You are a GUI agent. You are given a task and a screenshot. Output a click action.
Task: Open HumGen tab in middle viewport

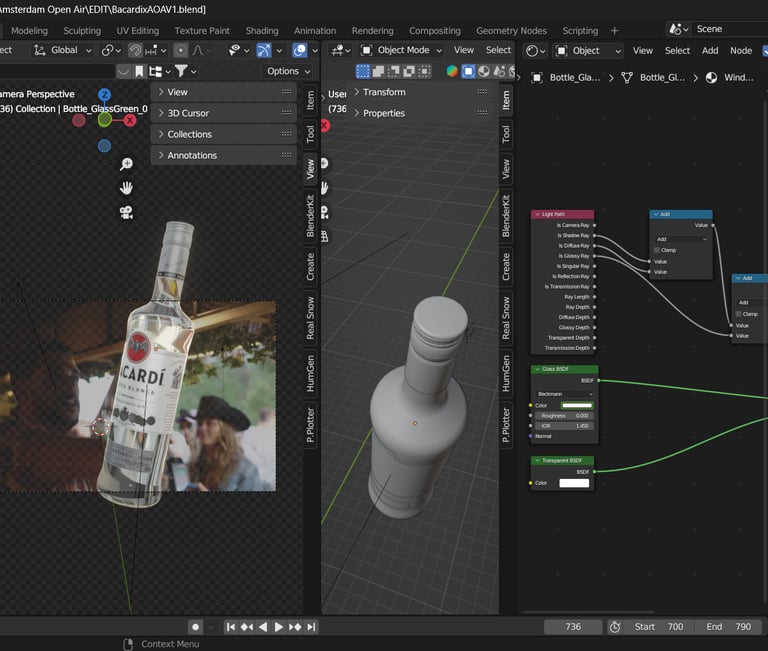tap(506, 374)
